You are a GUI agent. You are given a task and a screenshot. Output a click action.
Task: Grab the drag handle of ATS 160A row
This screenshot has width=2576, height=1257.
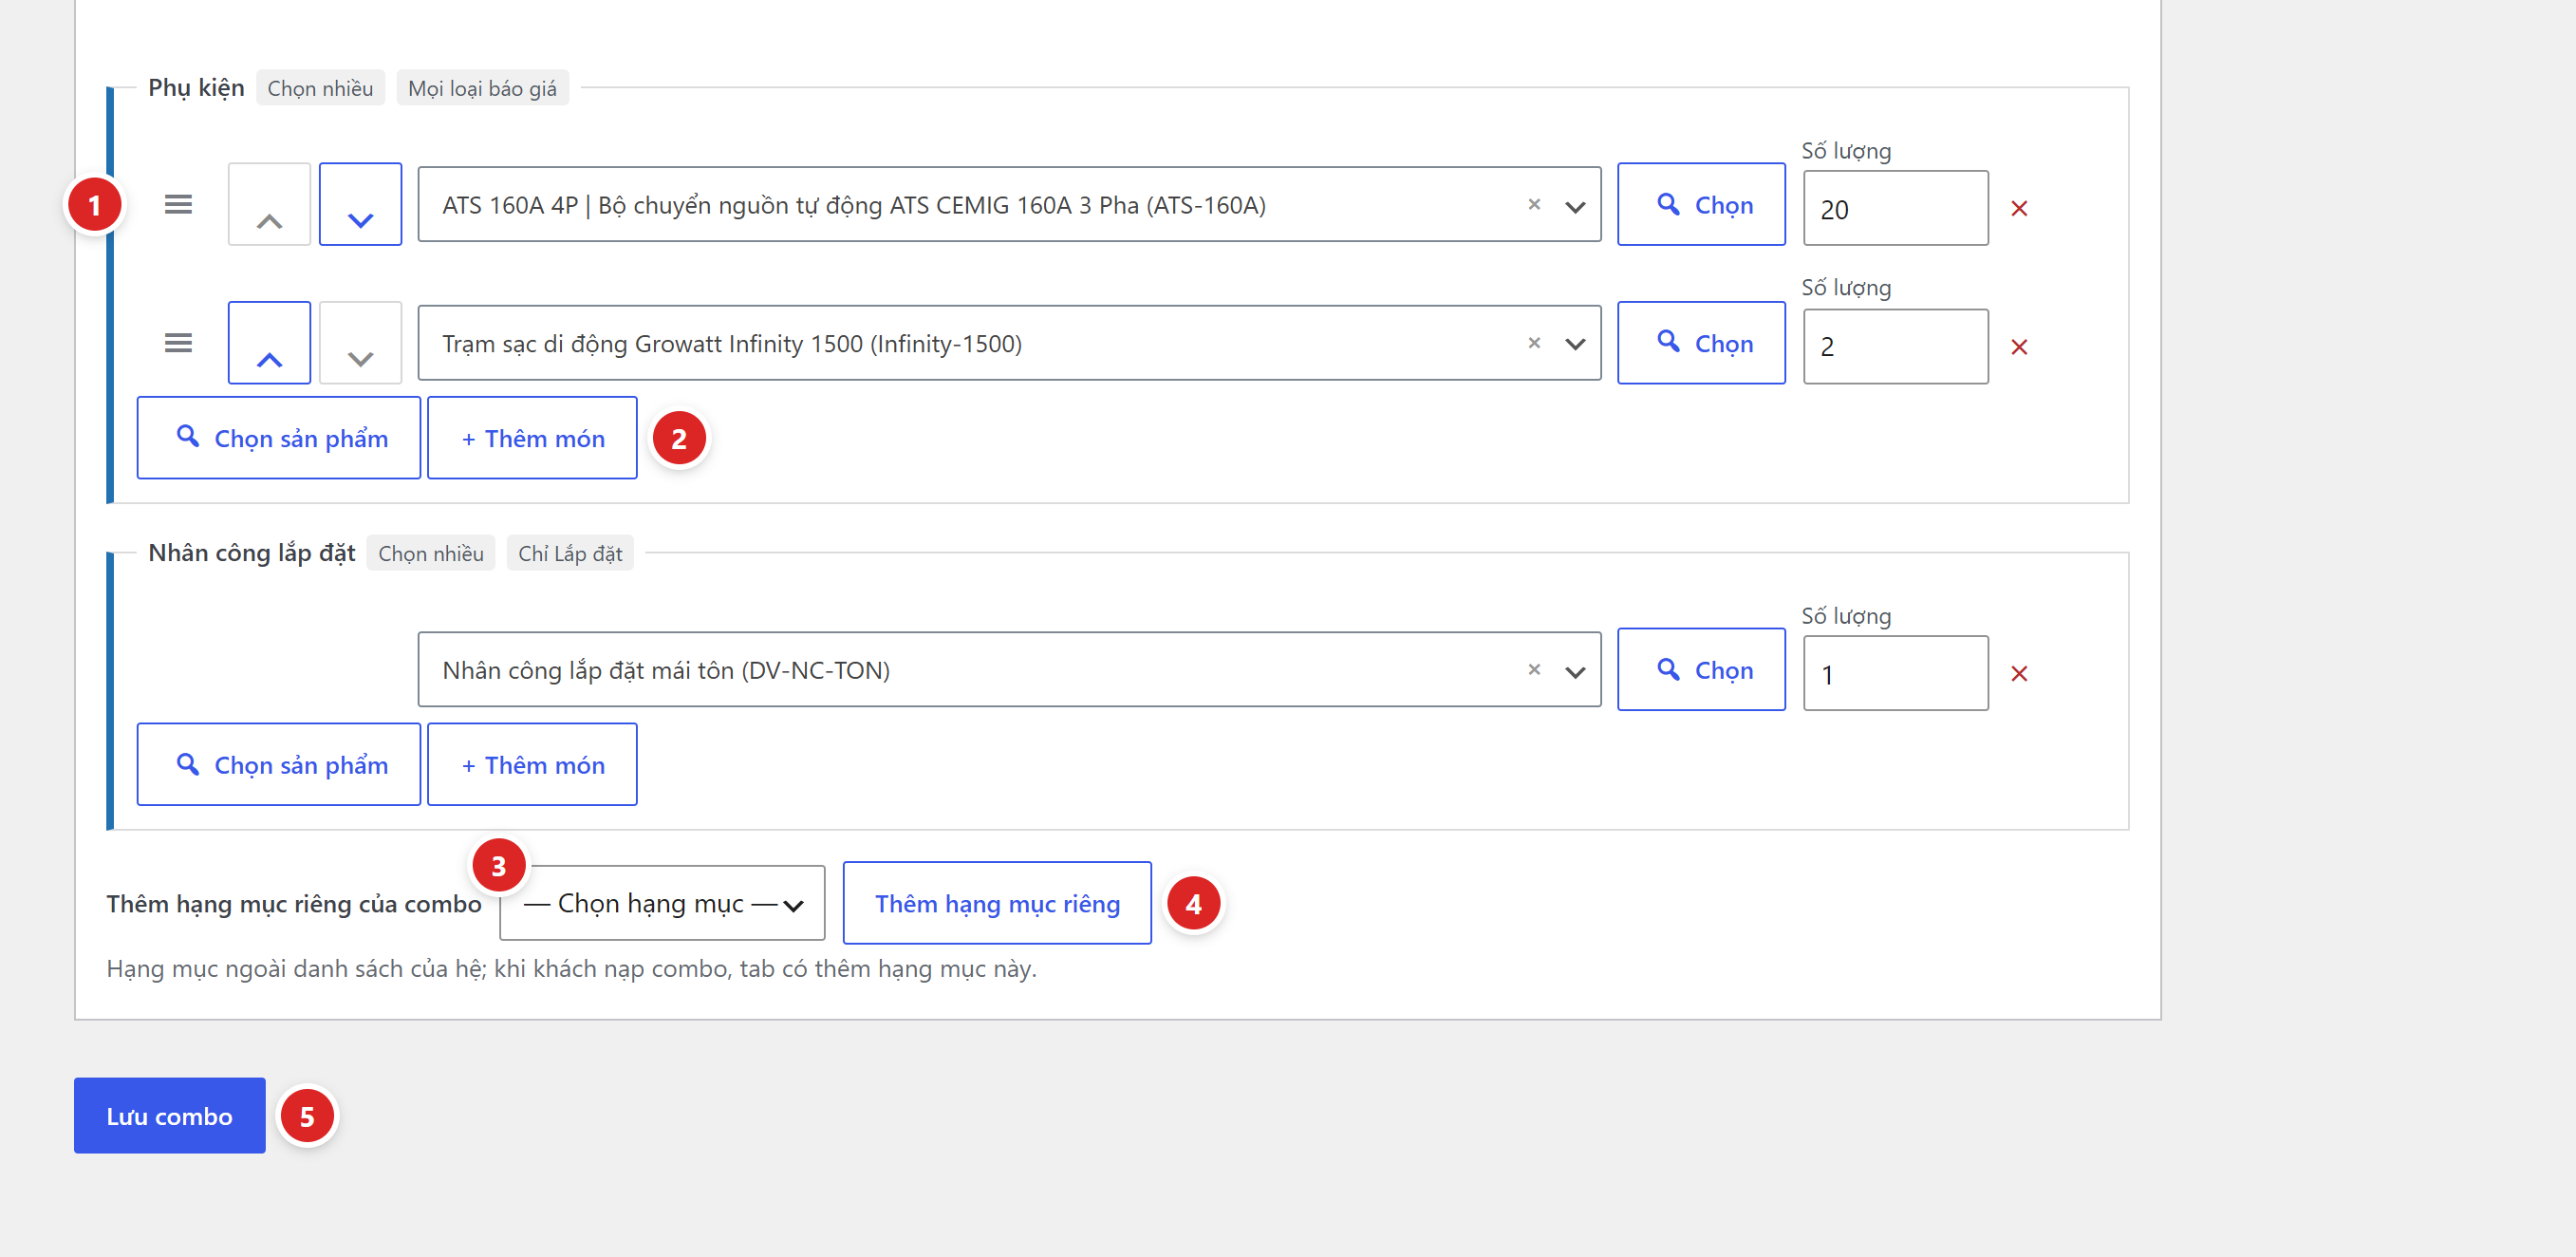click(178, 204)
